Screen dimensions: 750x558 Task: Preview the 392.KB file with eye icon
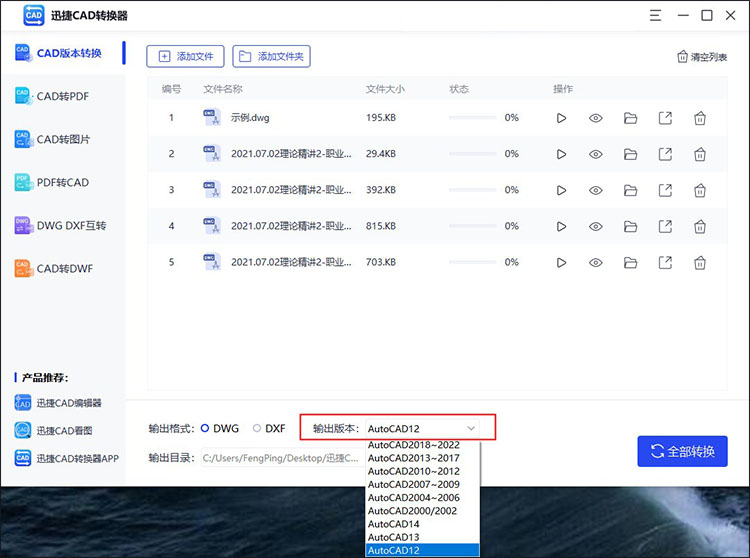tap(596, 190)
